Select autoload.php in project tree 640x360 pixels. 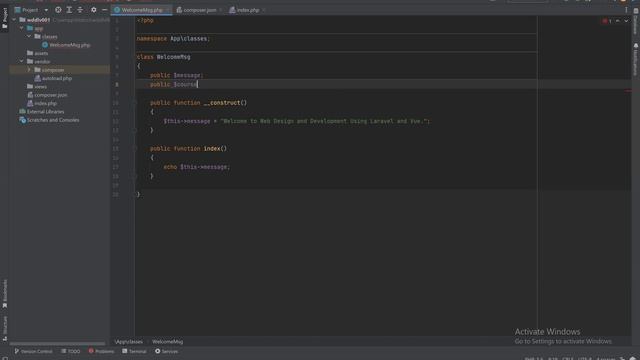point(53,78)
